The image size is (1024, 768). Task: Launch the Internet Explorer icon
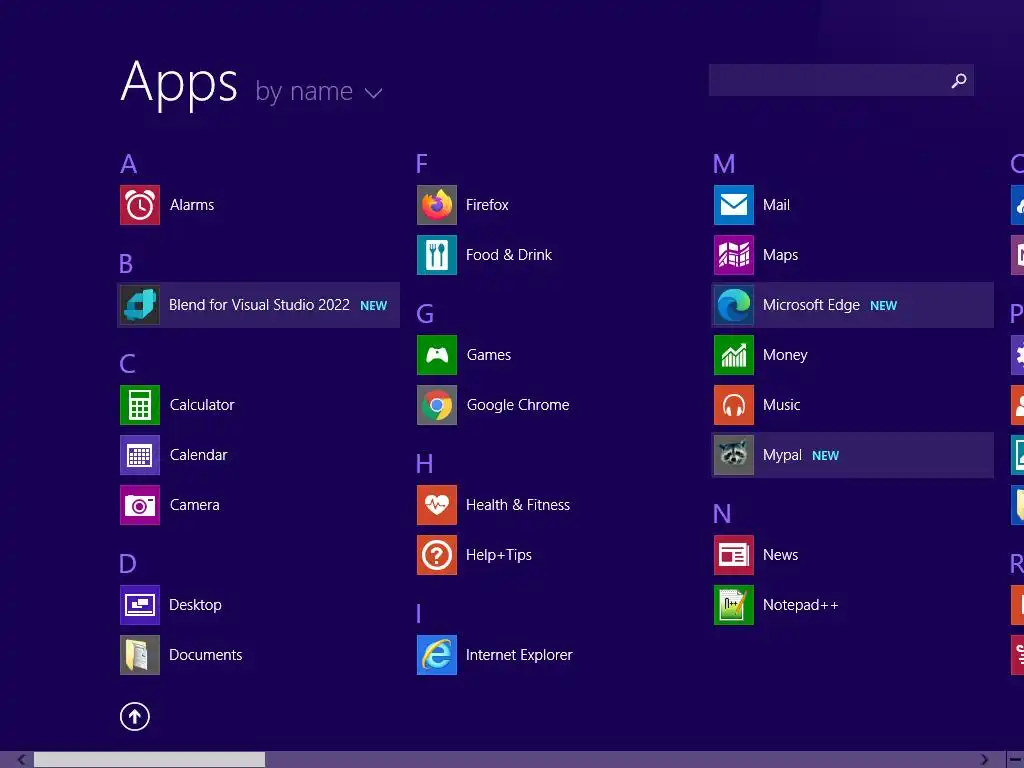point(437,655)
